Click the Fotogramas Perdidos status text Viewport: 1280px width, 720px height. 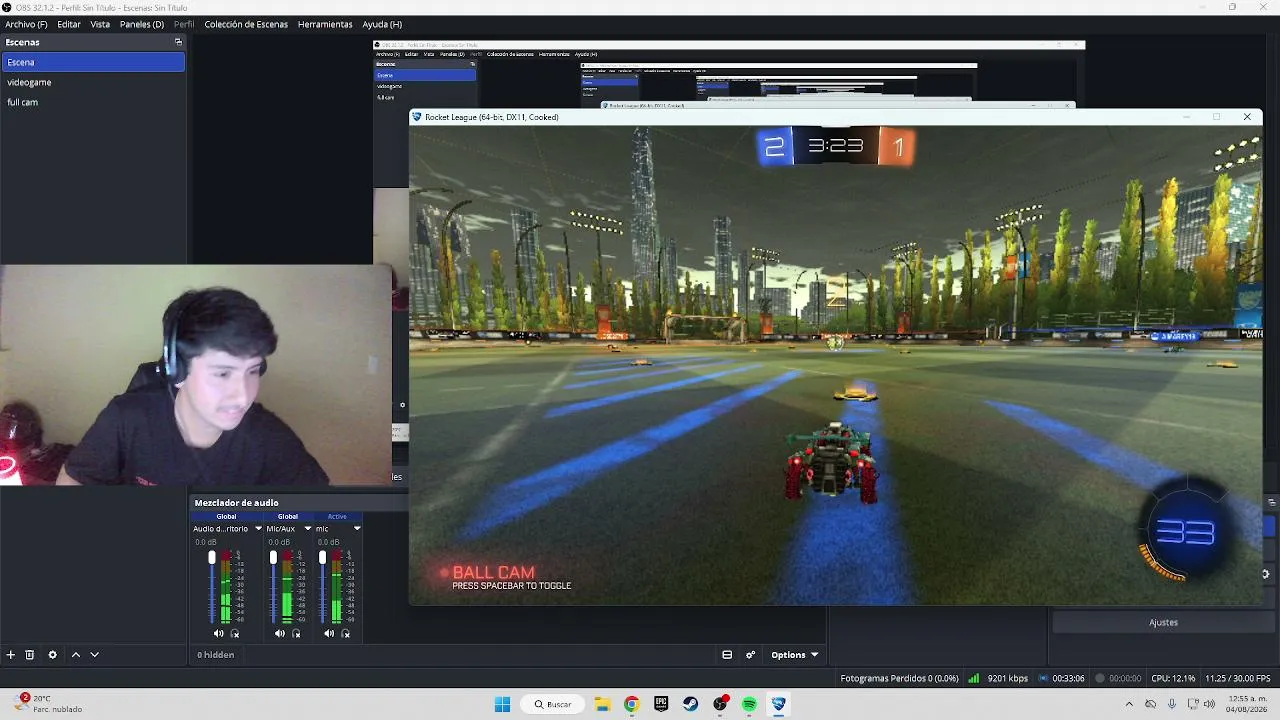tap(899, 678)
